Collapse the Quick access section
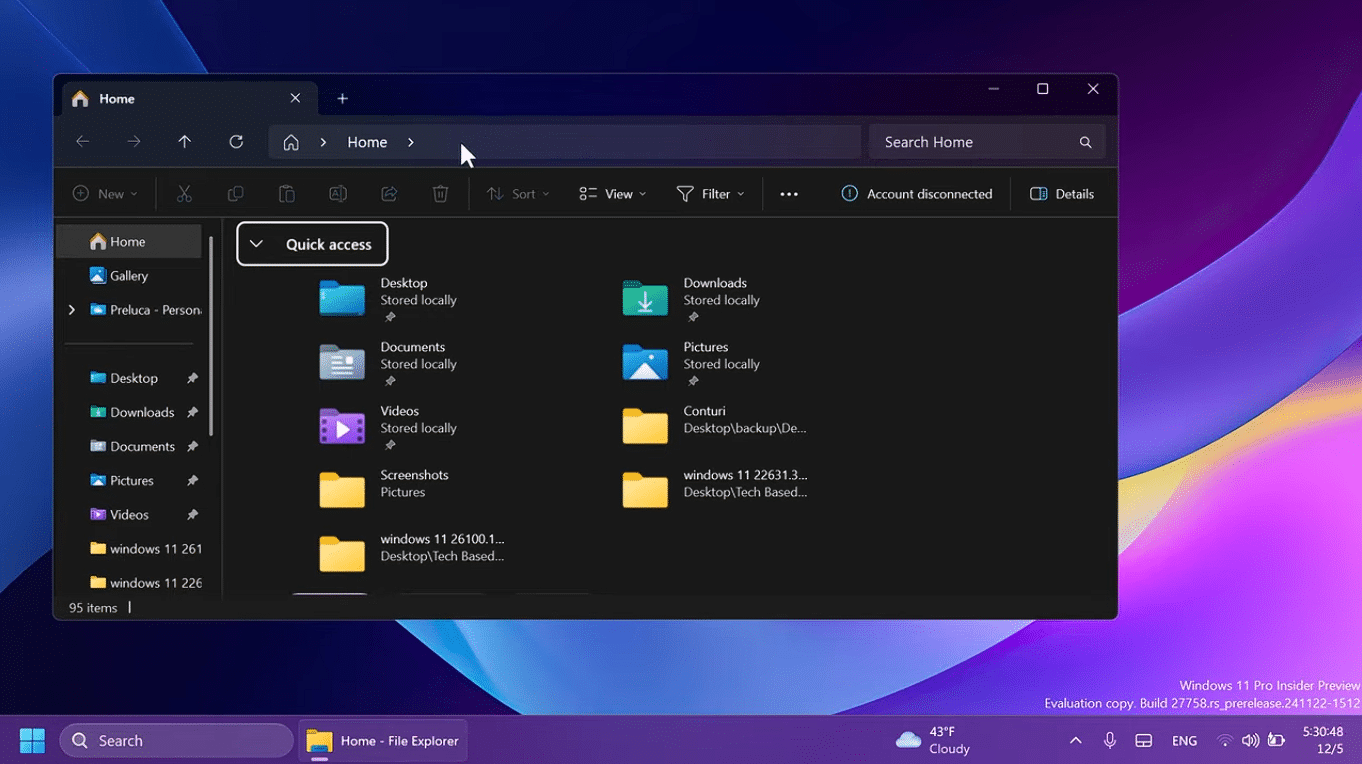Viewport: 1362px width, 764px height. tap(256, 244)
